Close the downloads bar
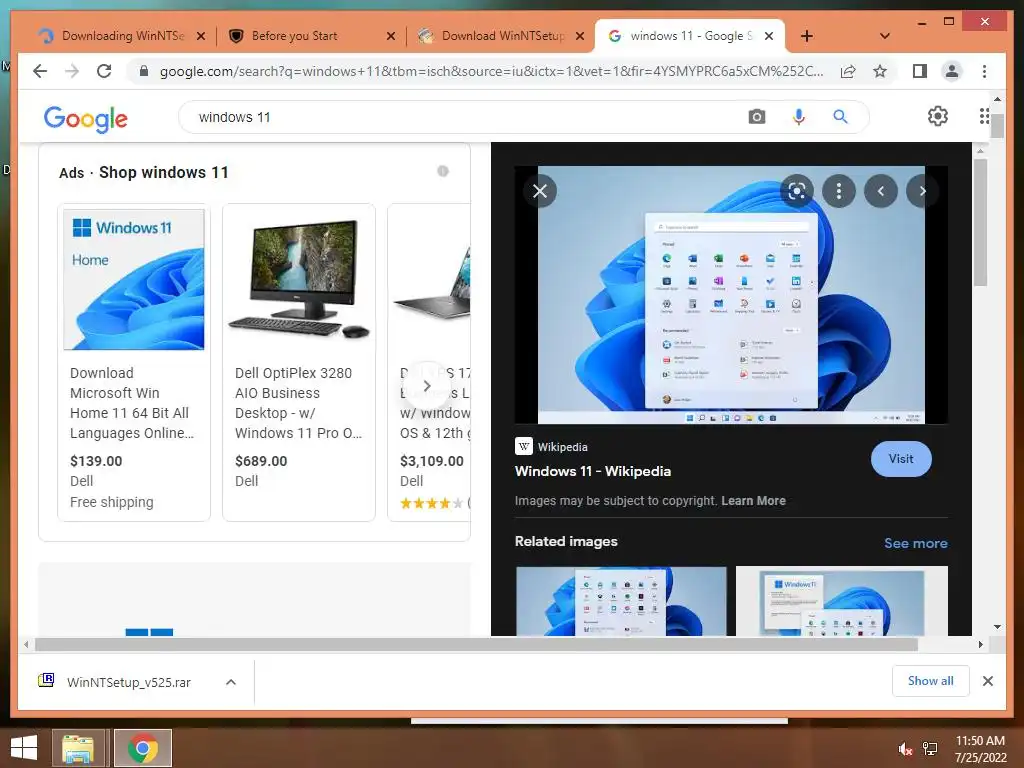 click(987, 681)
